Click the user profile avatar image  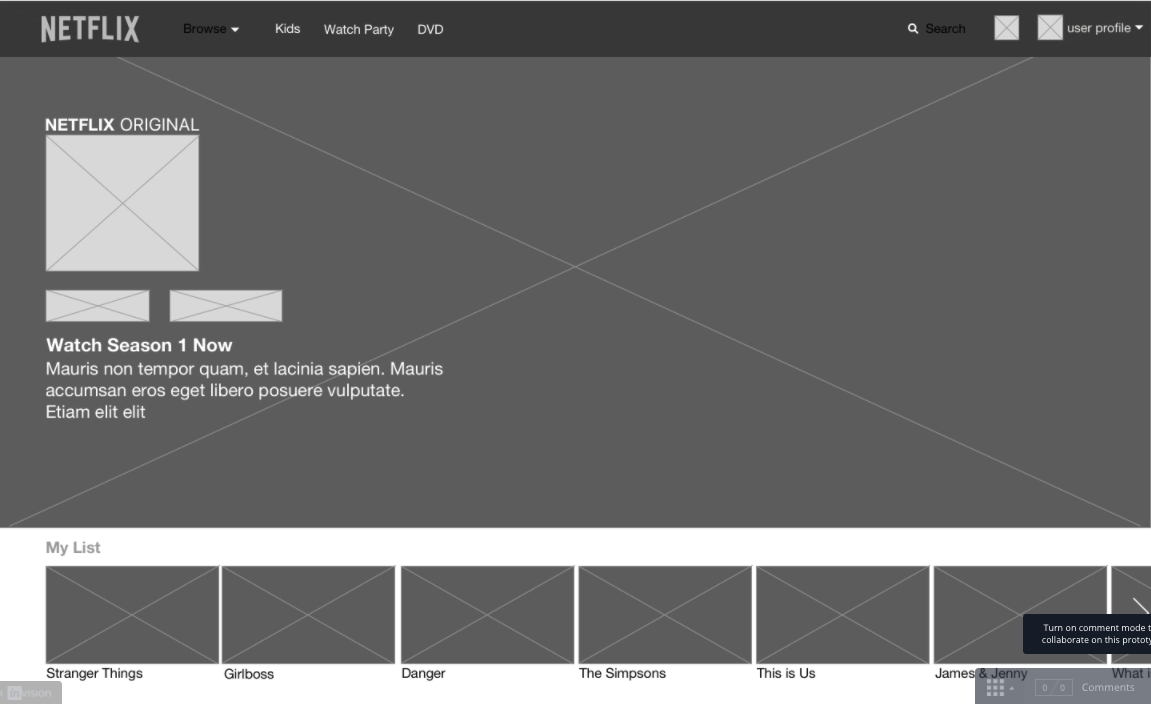click(1050, 28)
